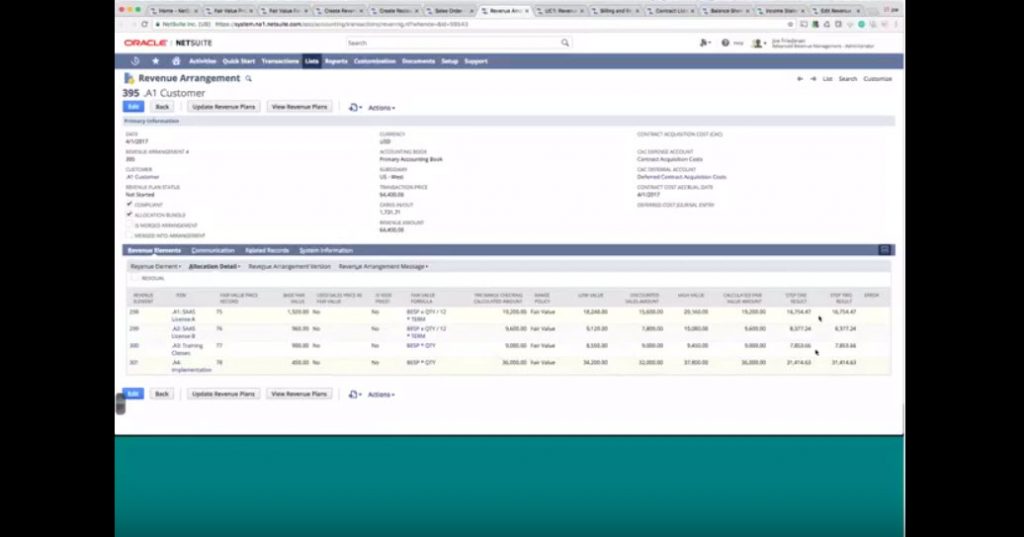Open the Shortcuts star icon
The width and height of the screenshot is (1024, 537).
coord(155,61)
